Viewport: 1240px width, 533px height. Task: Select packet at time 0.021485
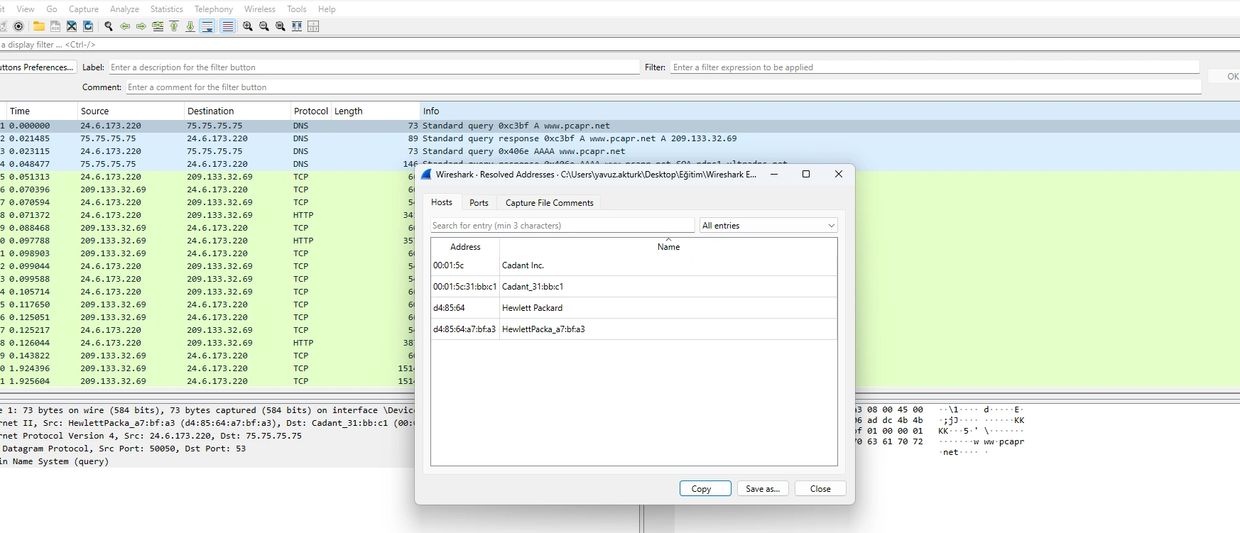[620, 138]
